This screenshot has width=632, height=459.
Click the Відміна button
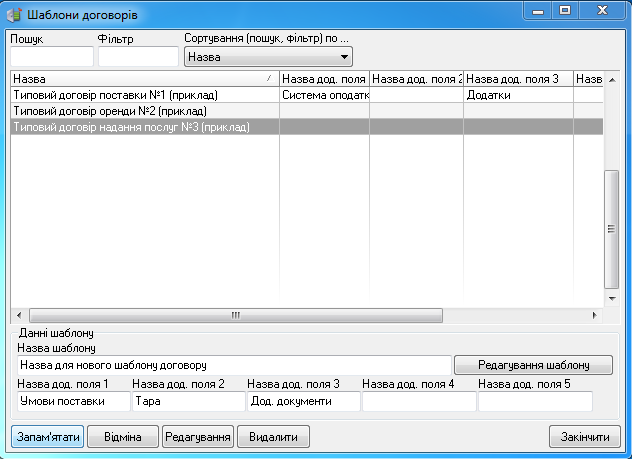(x=122, y=437)
